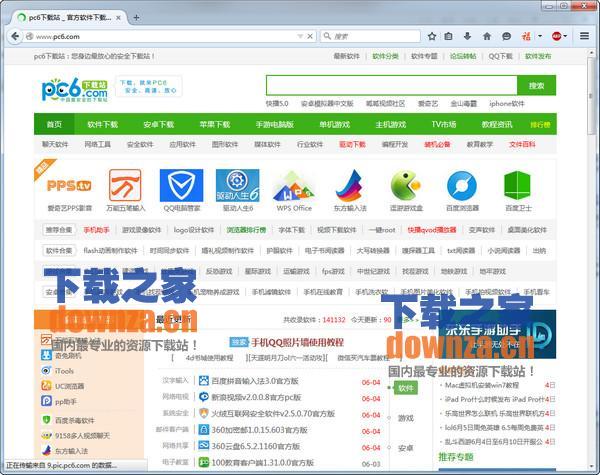Click the 排行榜 yellow nav item
The height and width of the screenshot is (475, 600).
540,125
